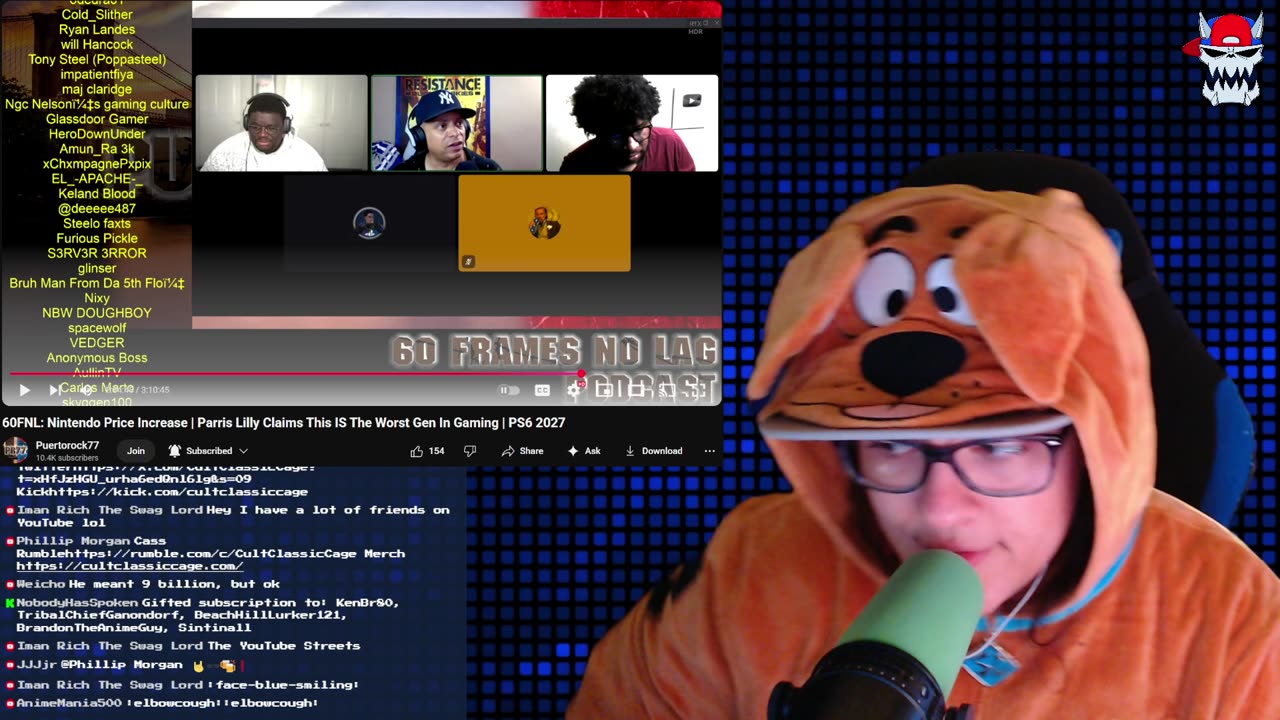This screenshot has width=1280, height=720.
Task: Click the '60 FRAMES NO LAG' overlay title
Action: click(554, 351)
